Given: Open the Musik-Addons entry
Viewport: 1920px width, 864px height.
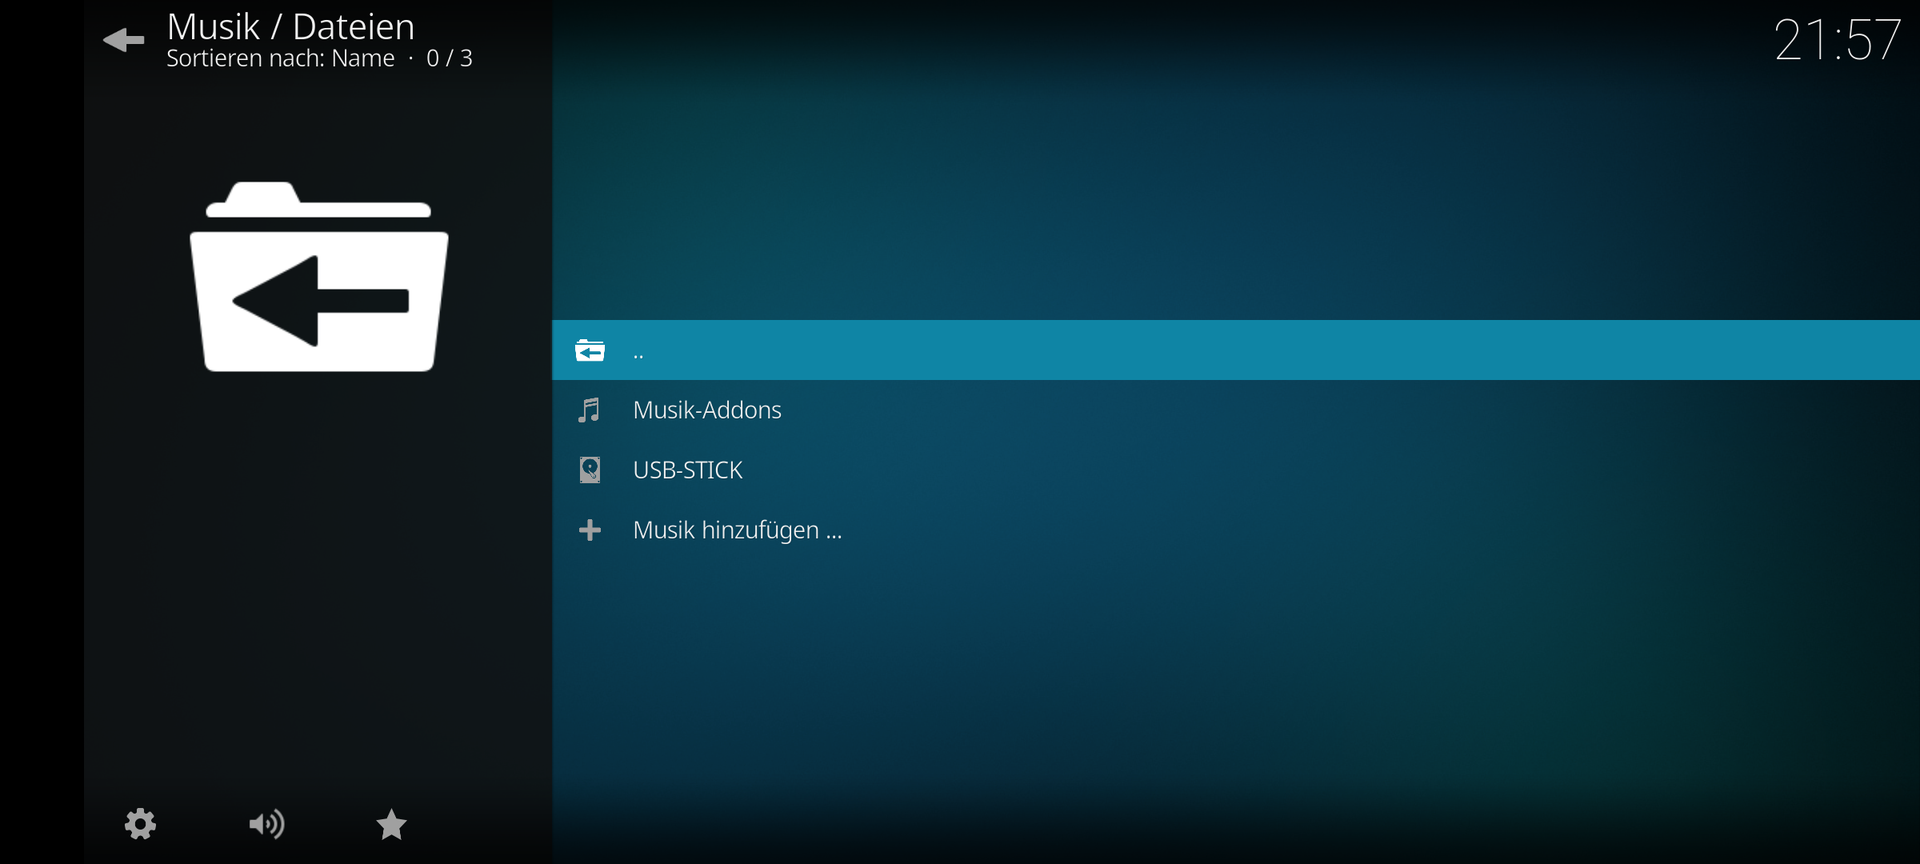Looking at the screenshot, I should click(x=1236, y=410).
